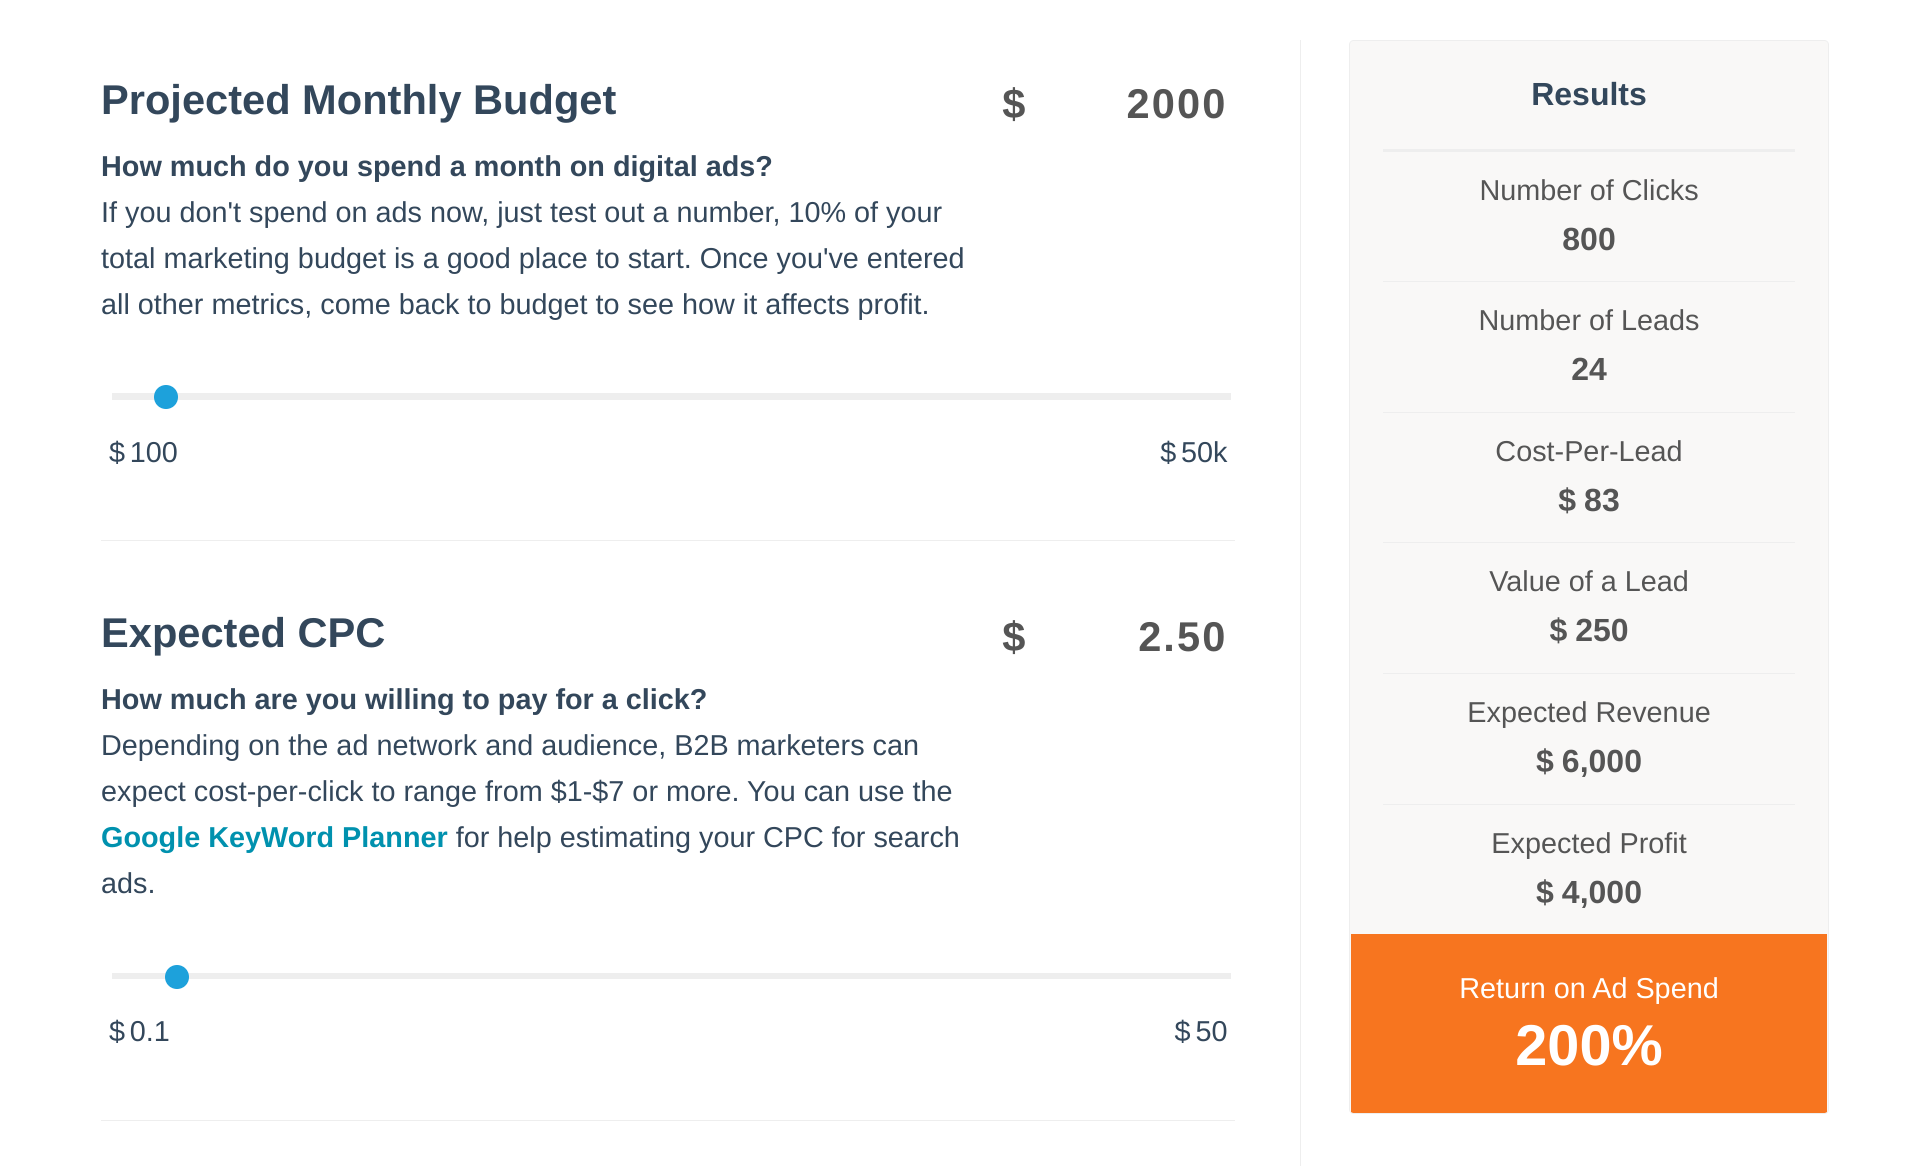Click the $50k maximum budget label

[x=1193, y=452]
